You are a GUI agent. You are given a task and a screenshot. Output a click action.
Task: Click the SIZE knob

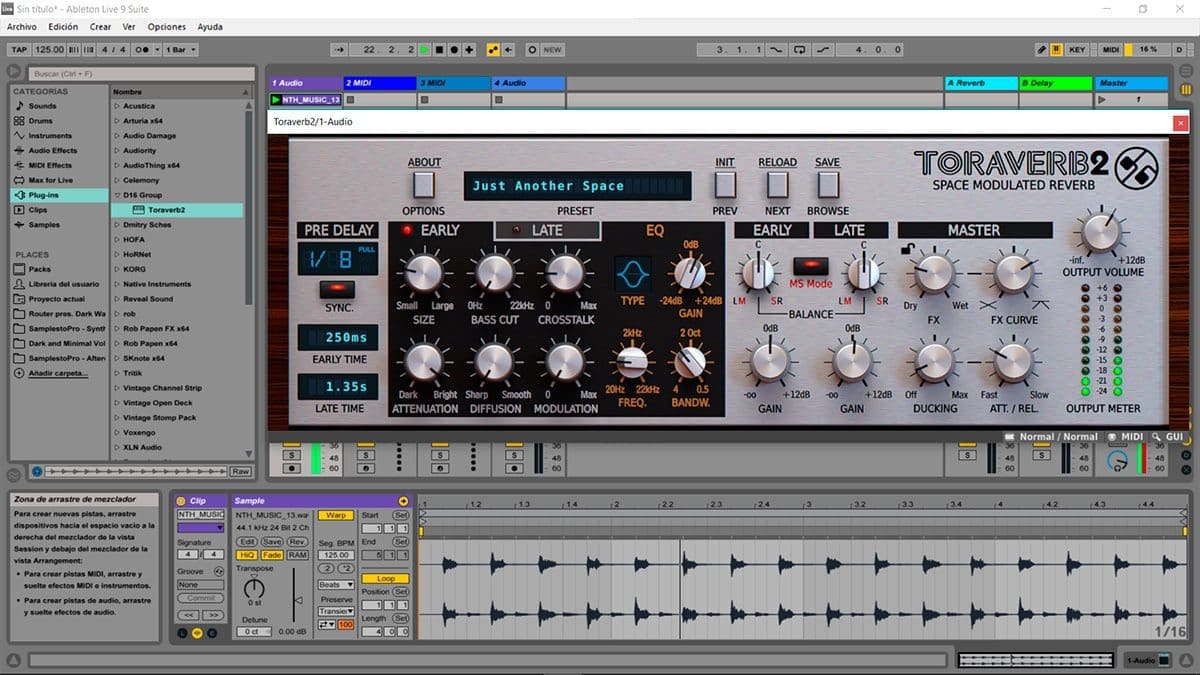pos(423,272)
